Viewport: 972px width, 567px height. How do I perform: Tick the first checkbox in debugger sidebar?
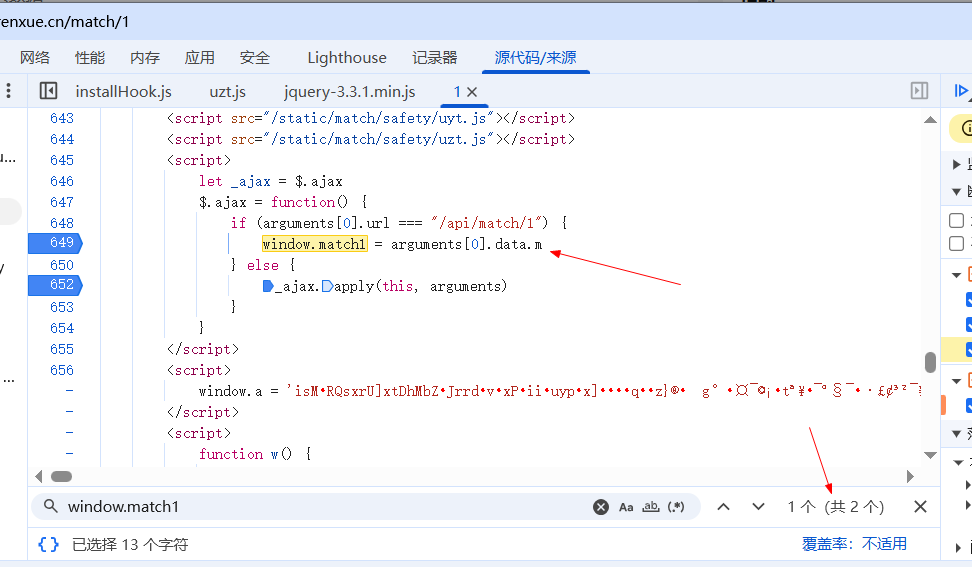pos(957,221)
